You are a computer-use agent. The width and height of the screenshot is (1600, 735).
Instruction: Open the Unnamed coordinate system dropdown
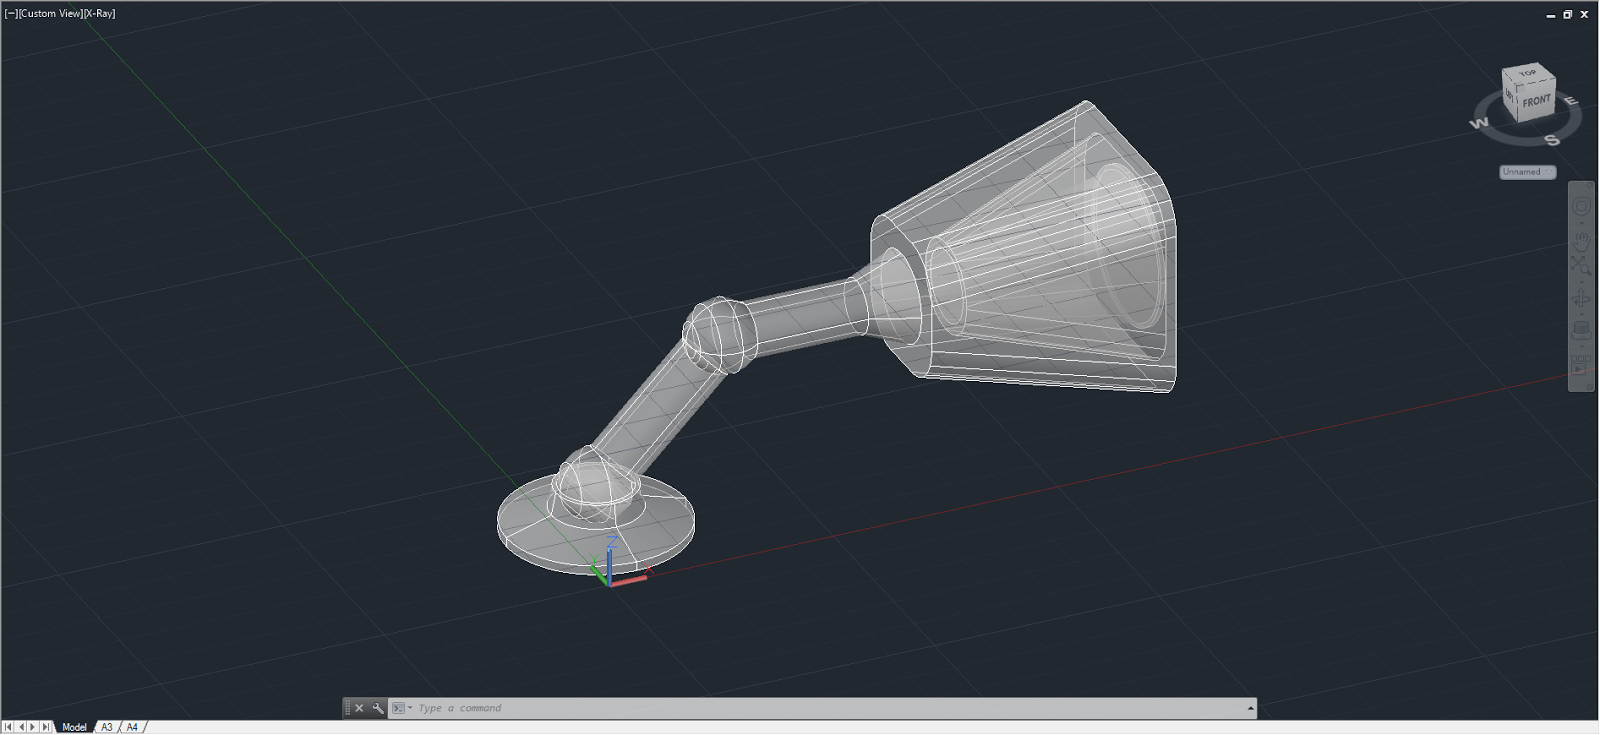1528,172
